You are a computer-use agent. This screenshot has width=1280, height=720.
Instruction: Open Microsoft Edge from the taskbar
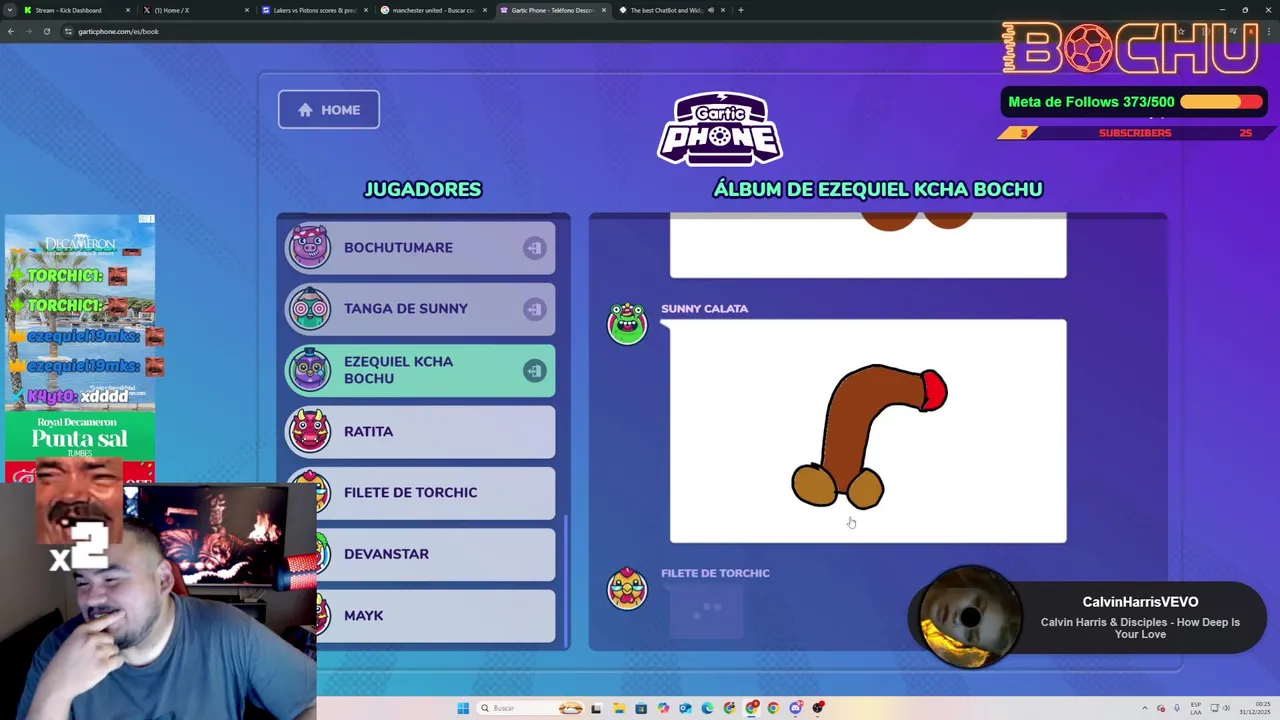coord(707,708)
